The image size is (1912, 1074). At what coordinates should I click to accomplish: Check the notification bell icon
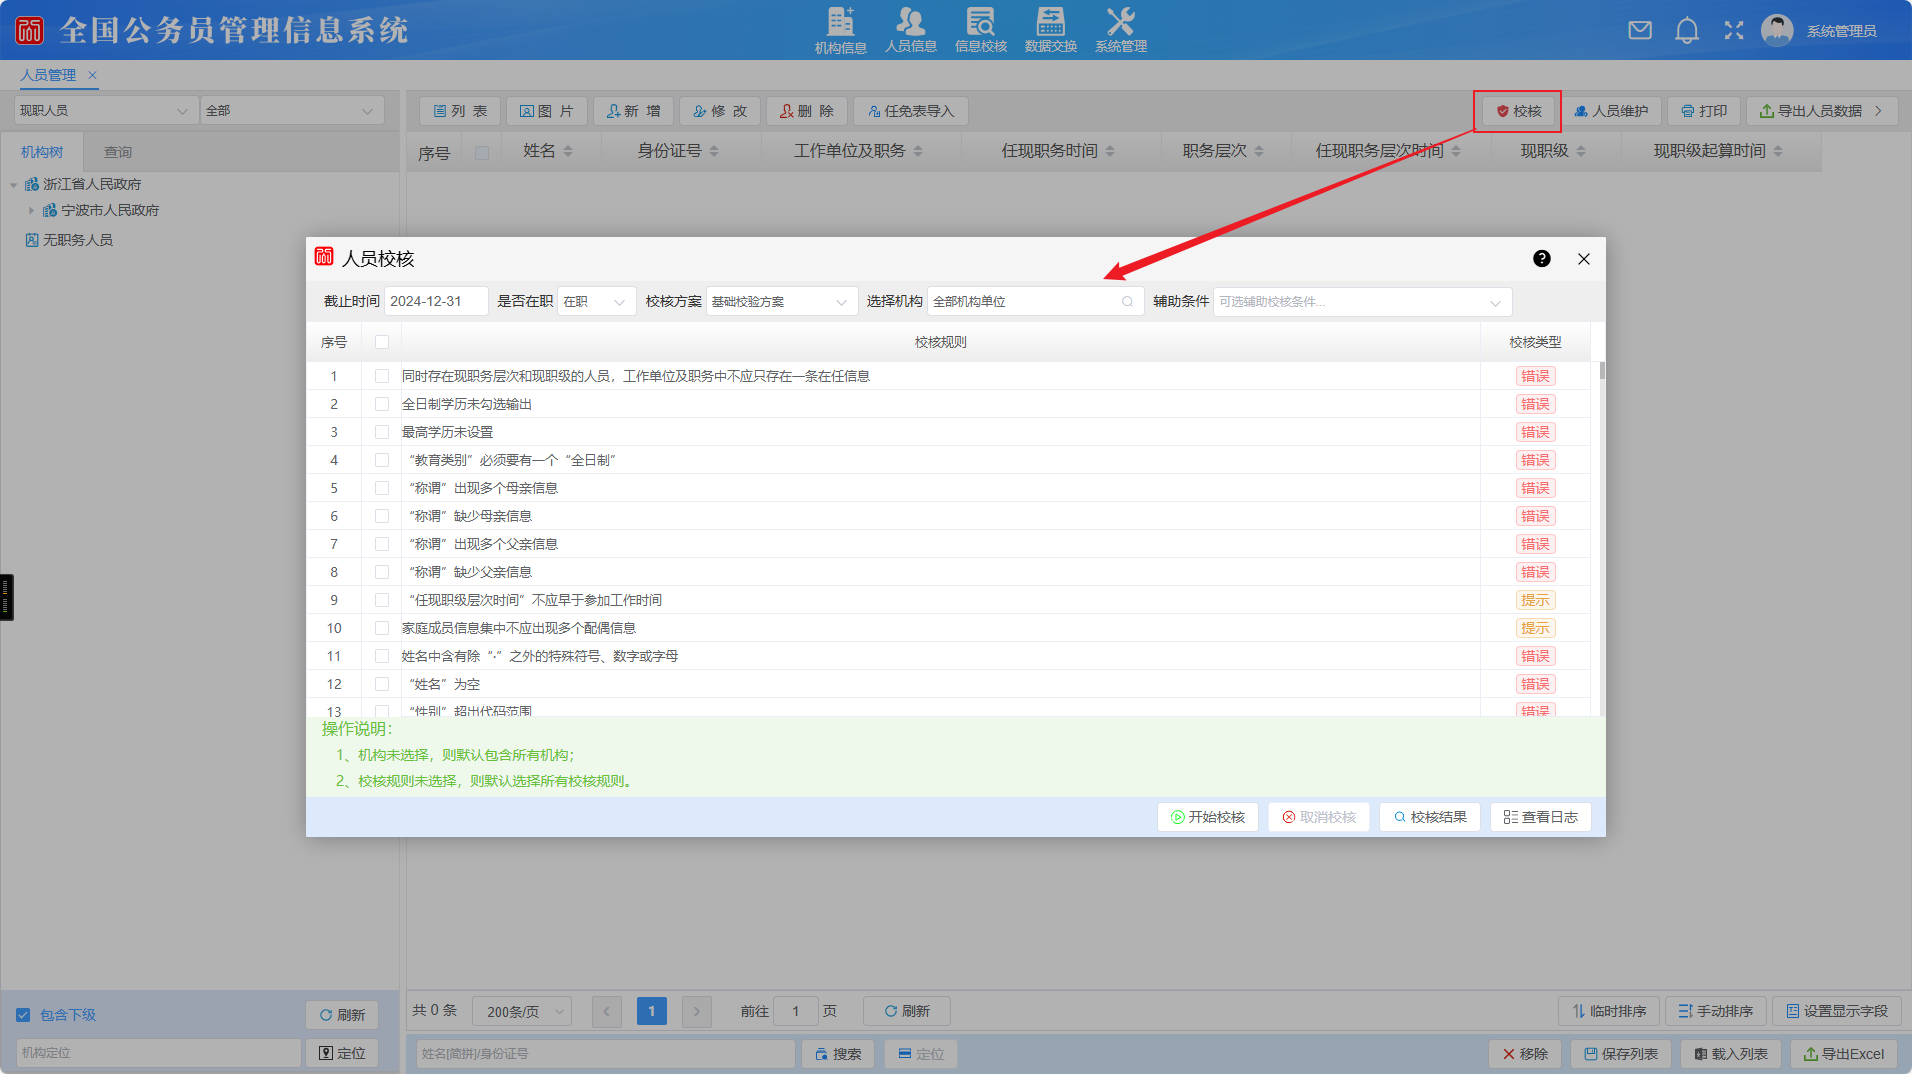[x=1687, y=30]
